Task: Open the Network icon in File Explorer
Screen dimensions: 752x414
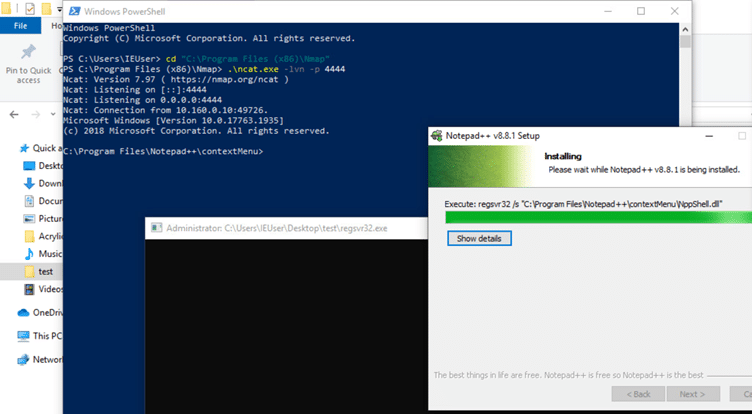Action: pos(24,359)
